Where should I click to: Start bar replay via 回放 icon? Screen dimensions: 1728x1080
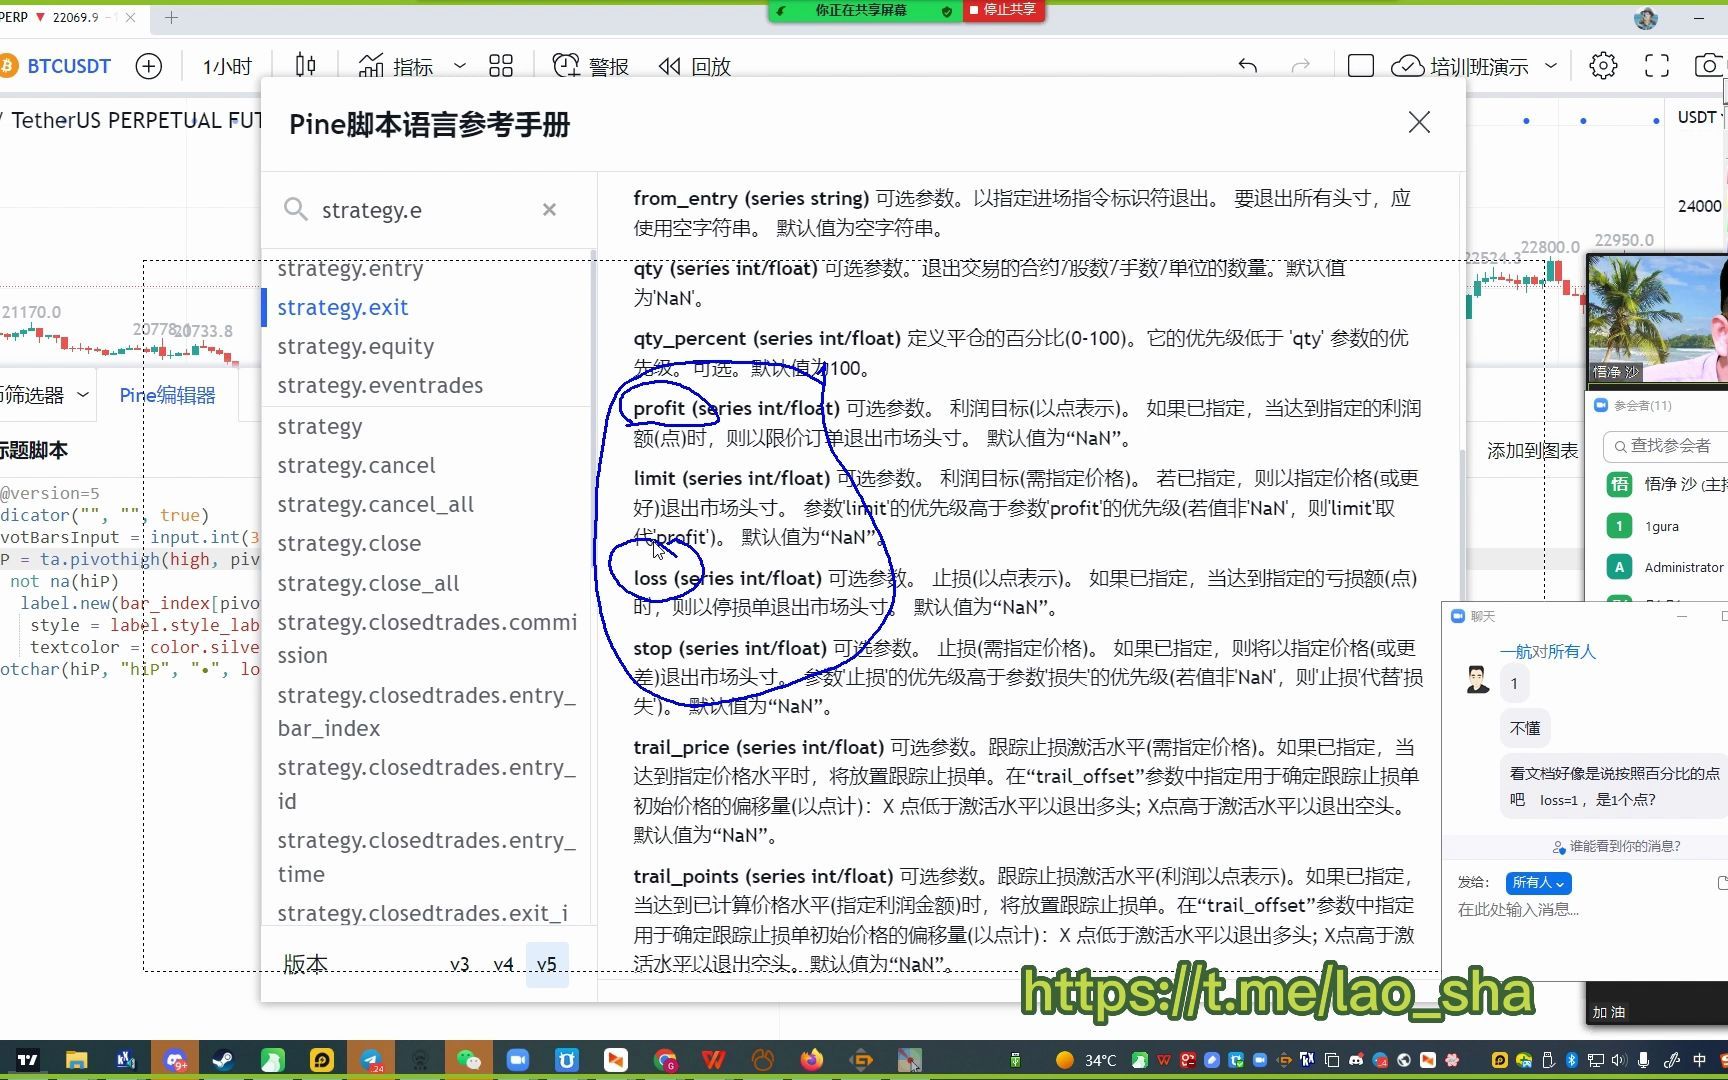(694, 66)
